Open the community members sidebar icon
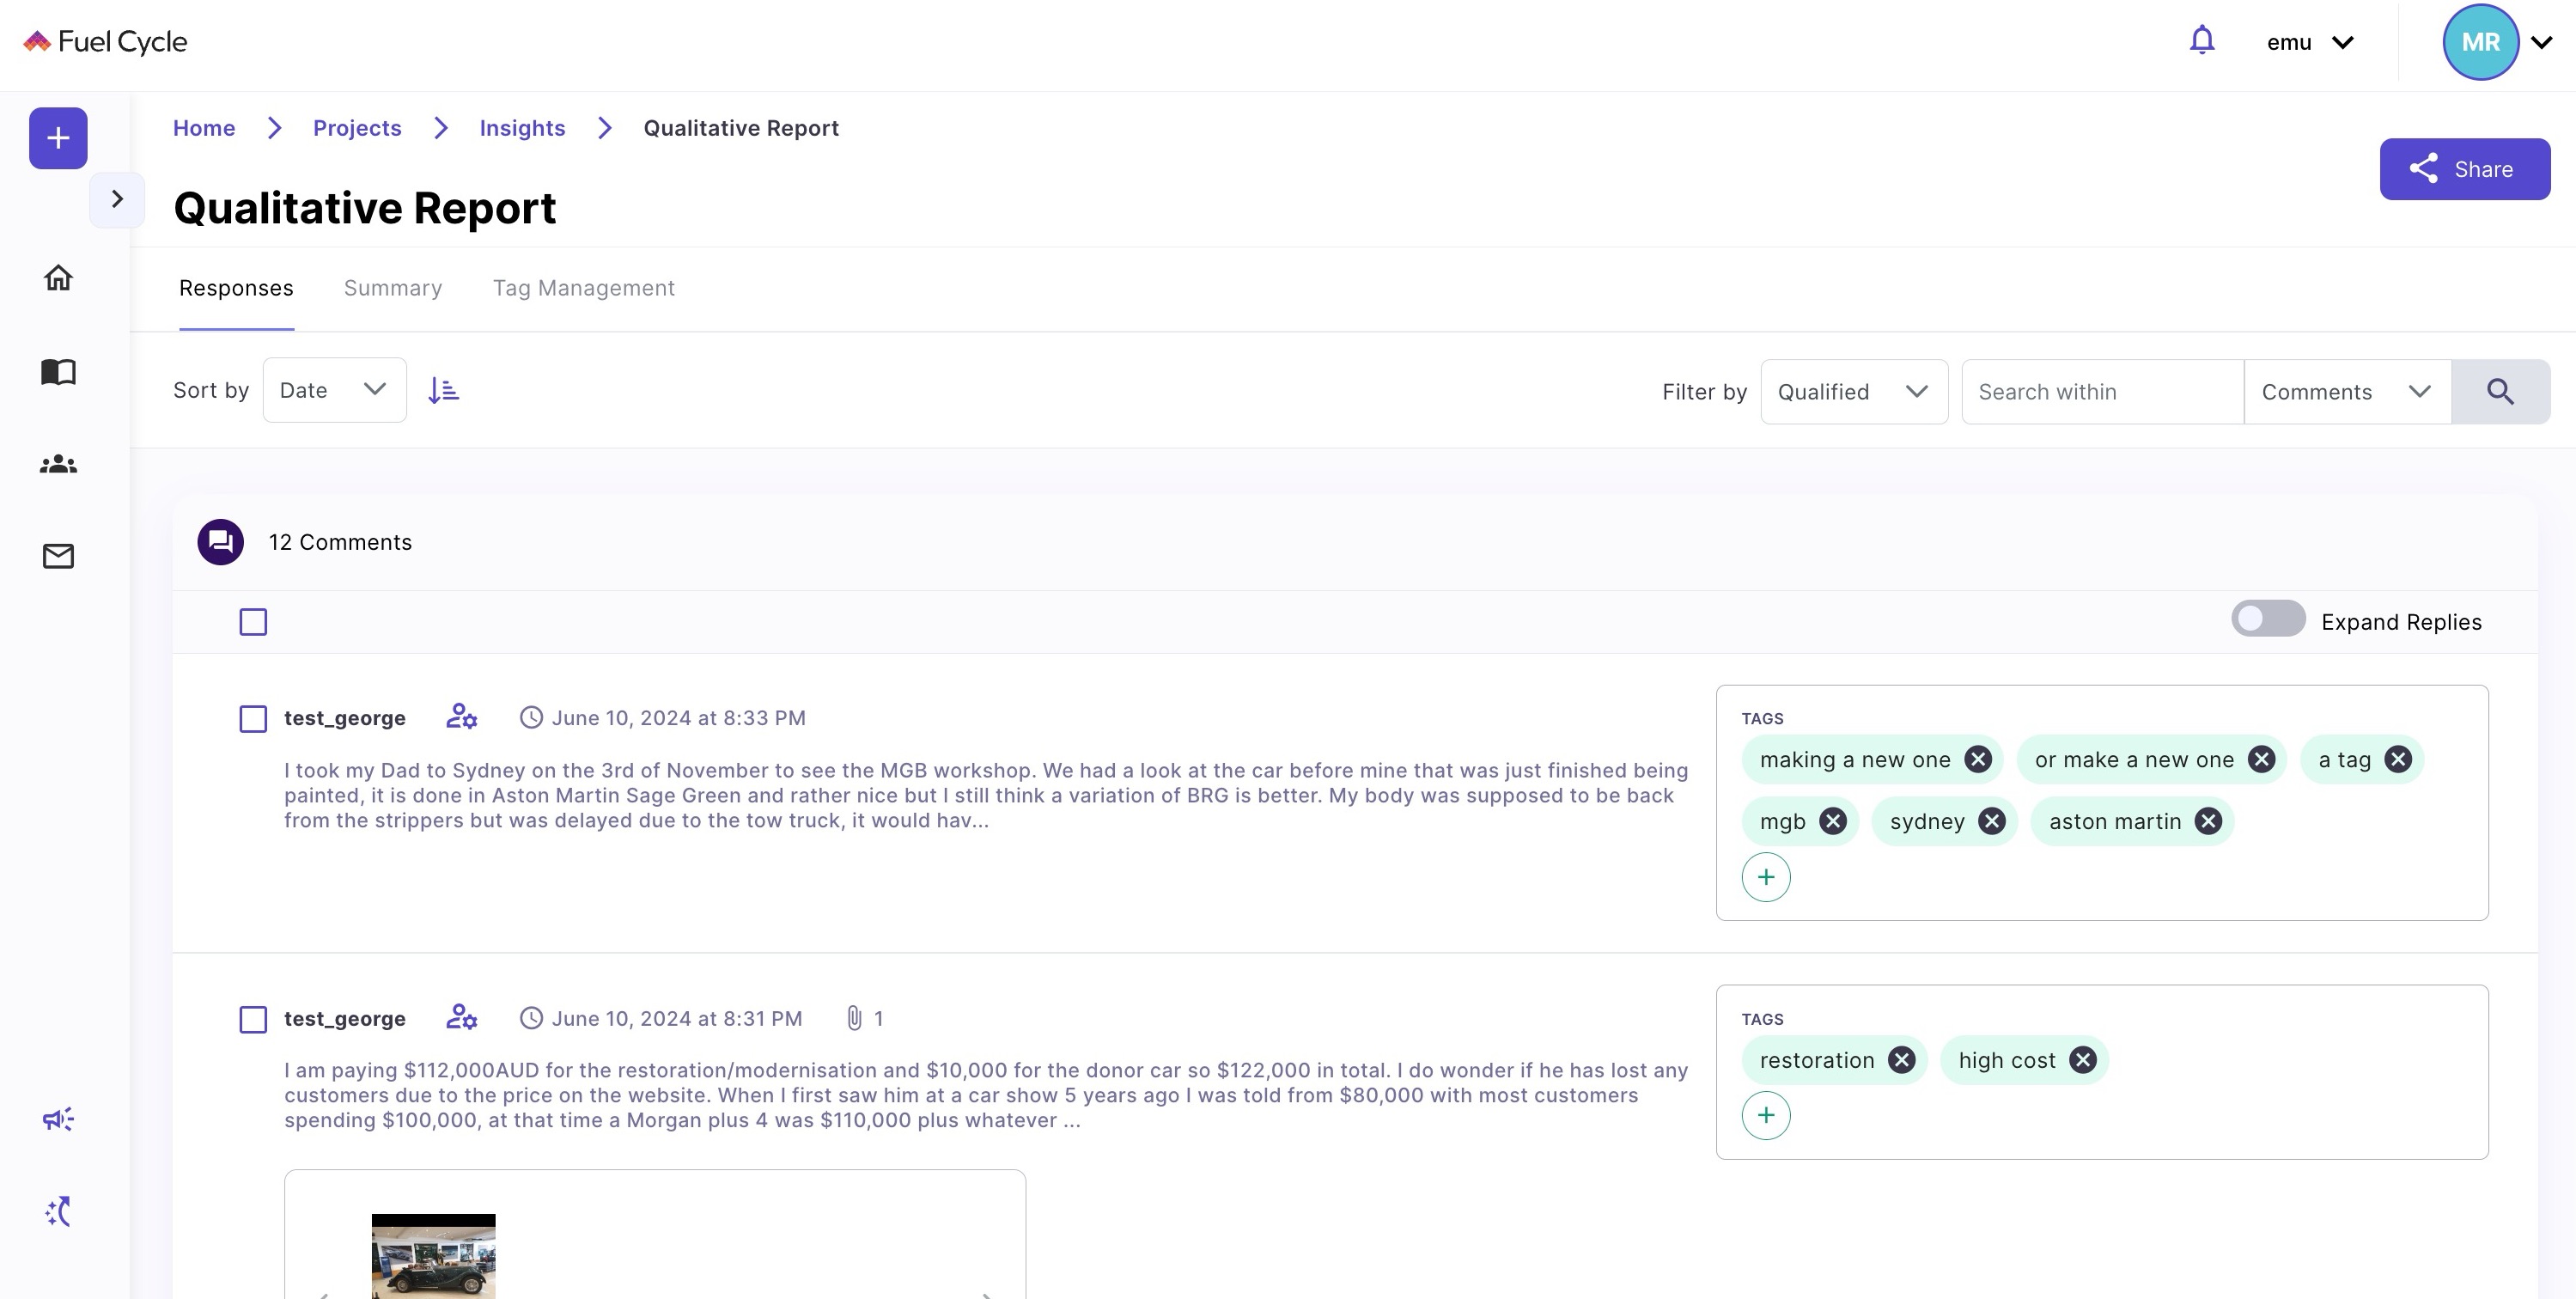 click(x=58, y=464)
